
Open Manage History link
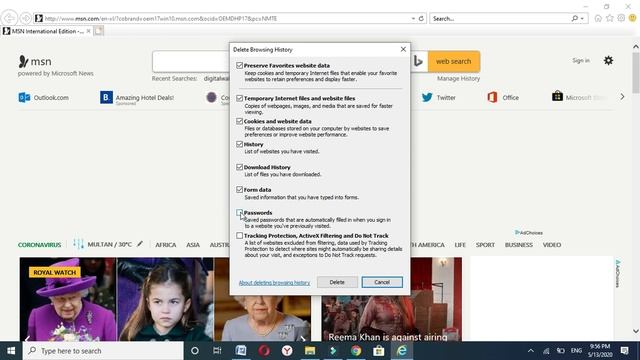(458, 78)
